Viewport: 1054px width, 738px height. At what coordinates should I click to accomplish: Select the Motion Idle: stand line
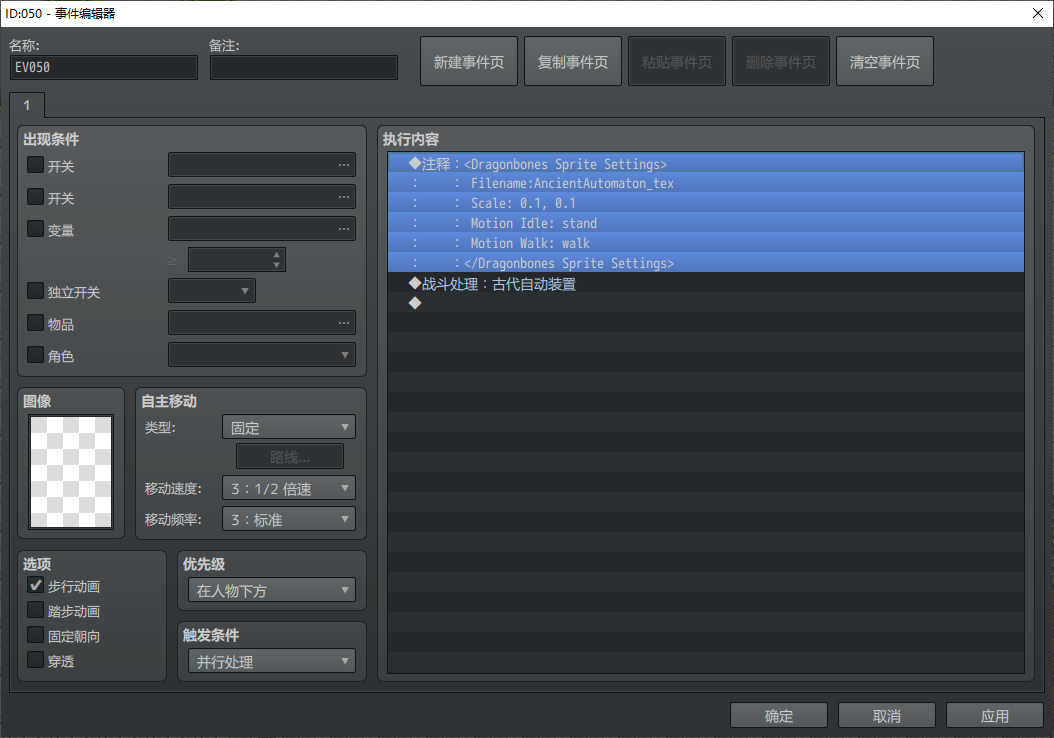[x=706, y=223]
